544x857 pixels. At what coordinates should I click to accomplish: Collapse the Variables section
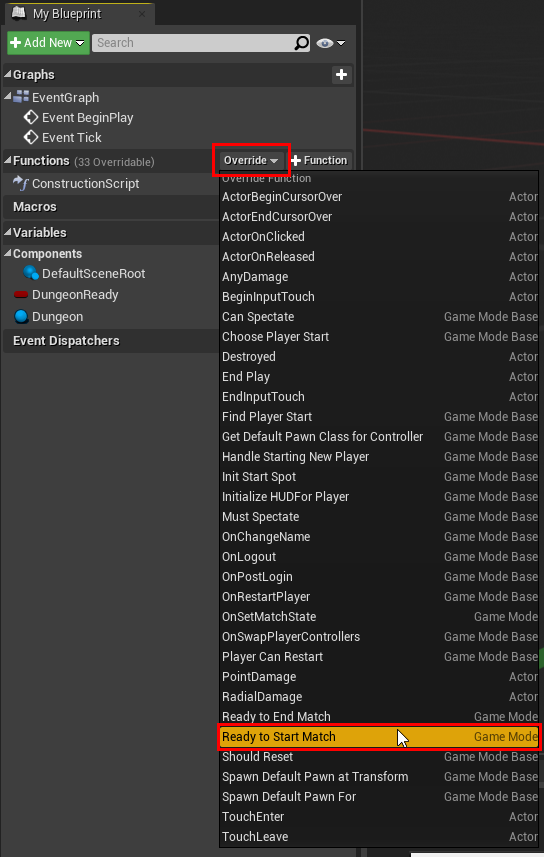click(8, 232)
